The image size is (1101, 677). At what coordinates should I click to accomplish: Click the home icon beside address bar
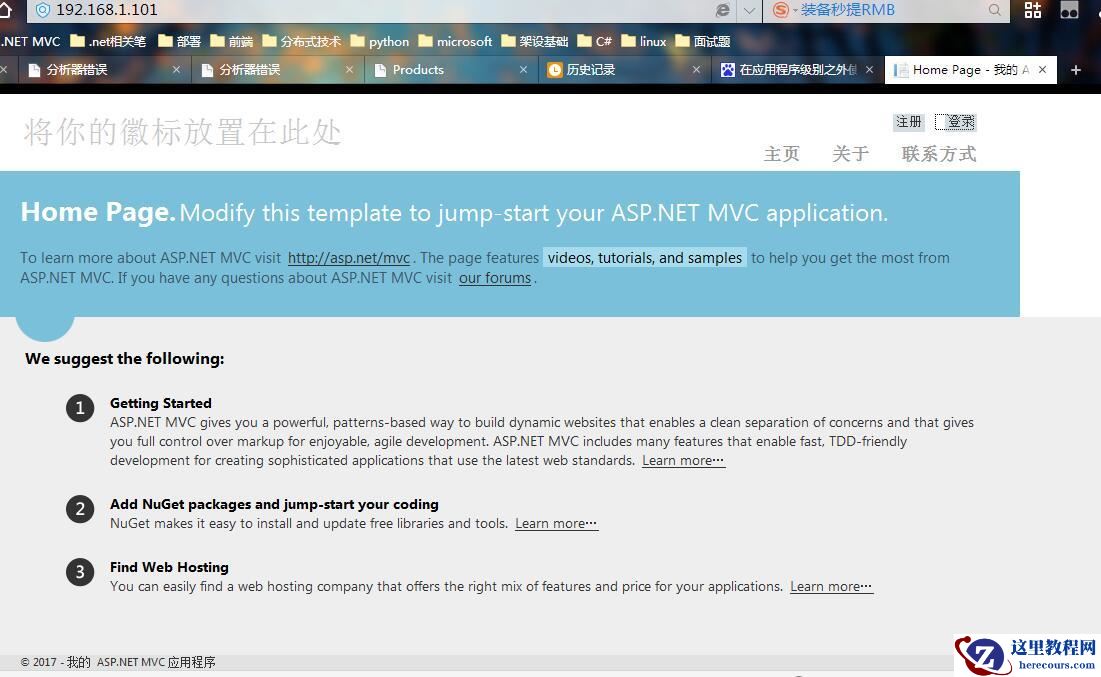click(6, 9)
